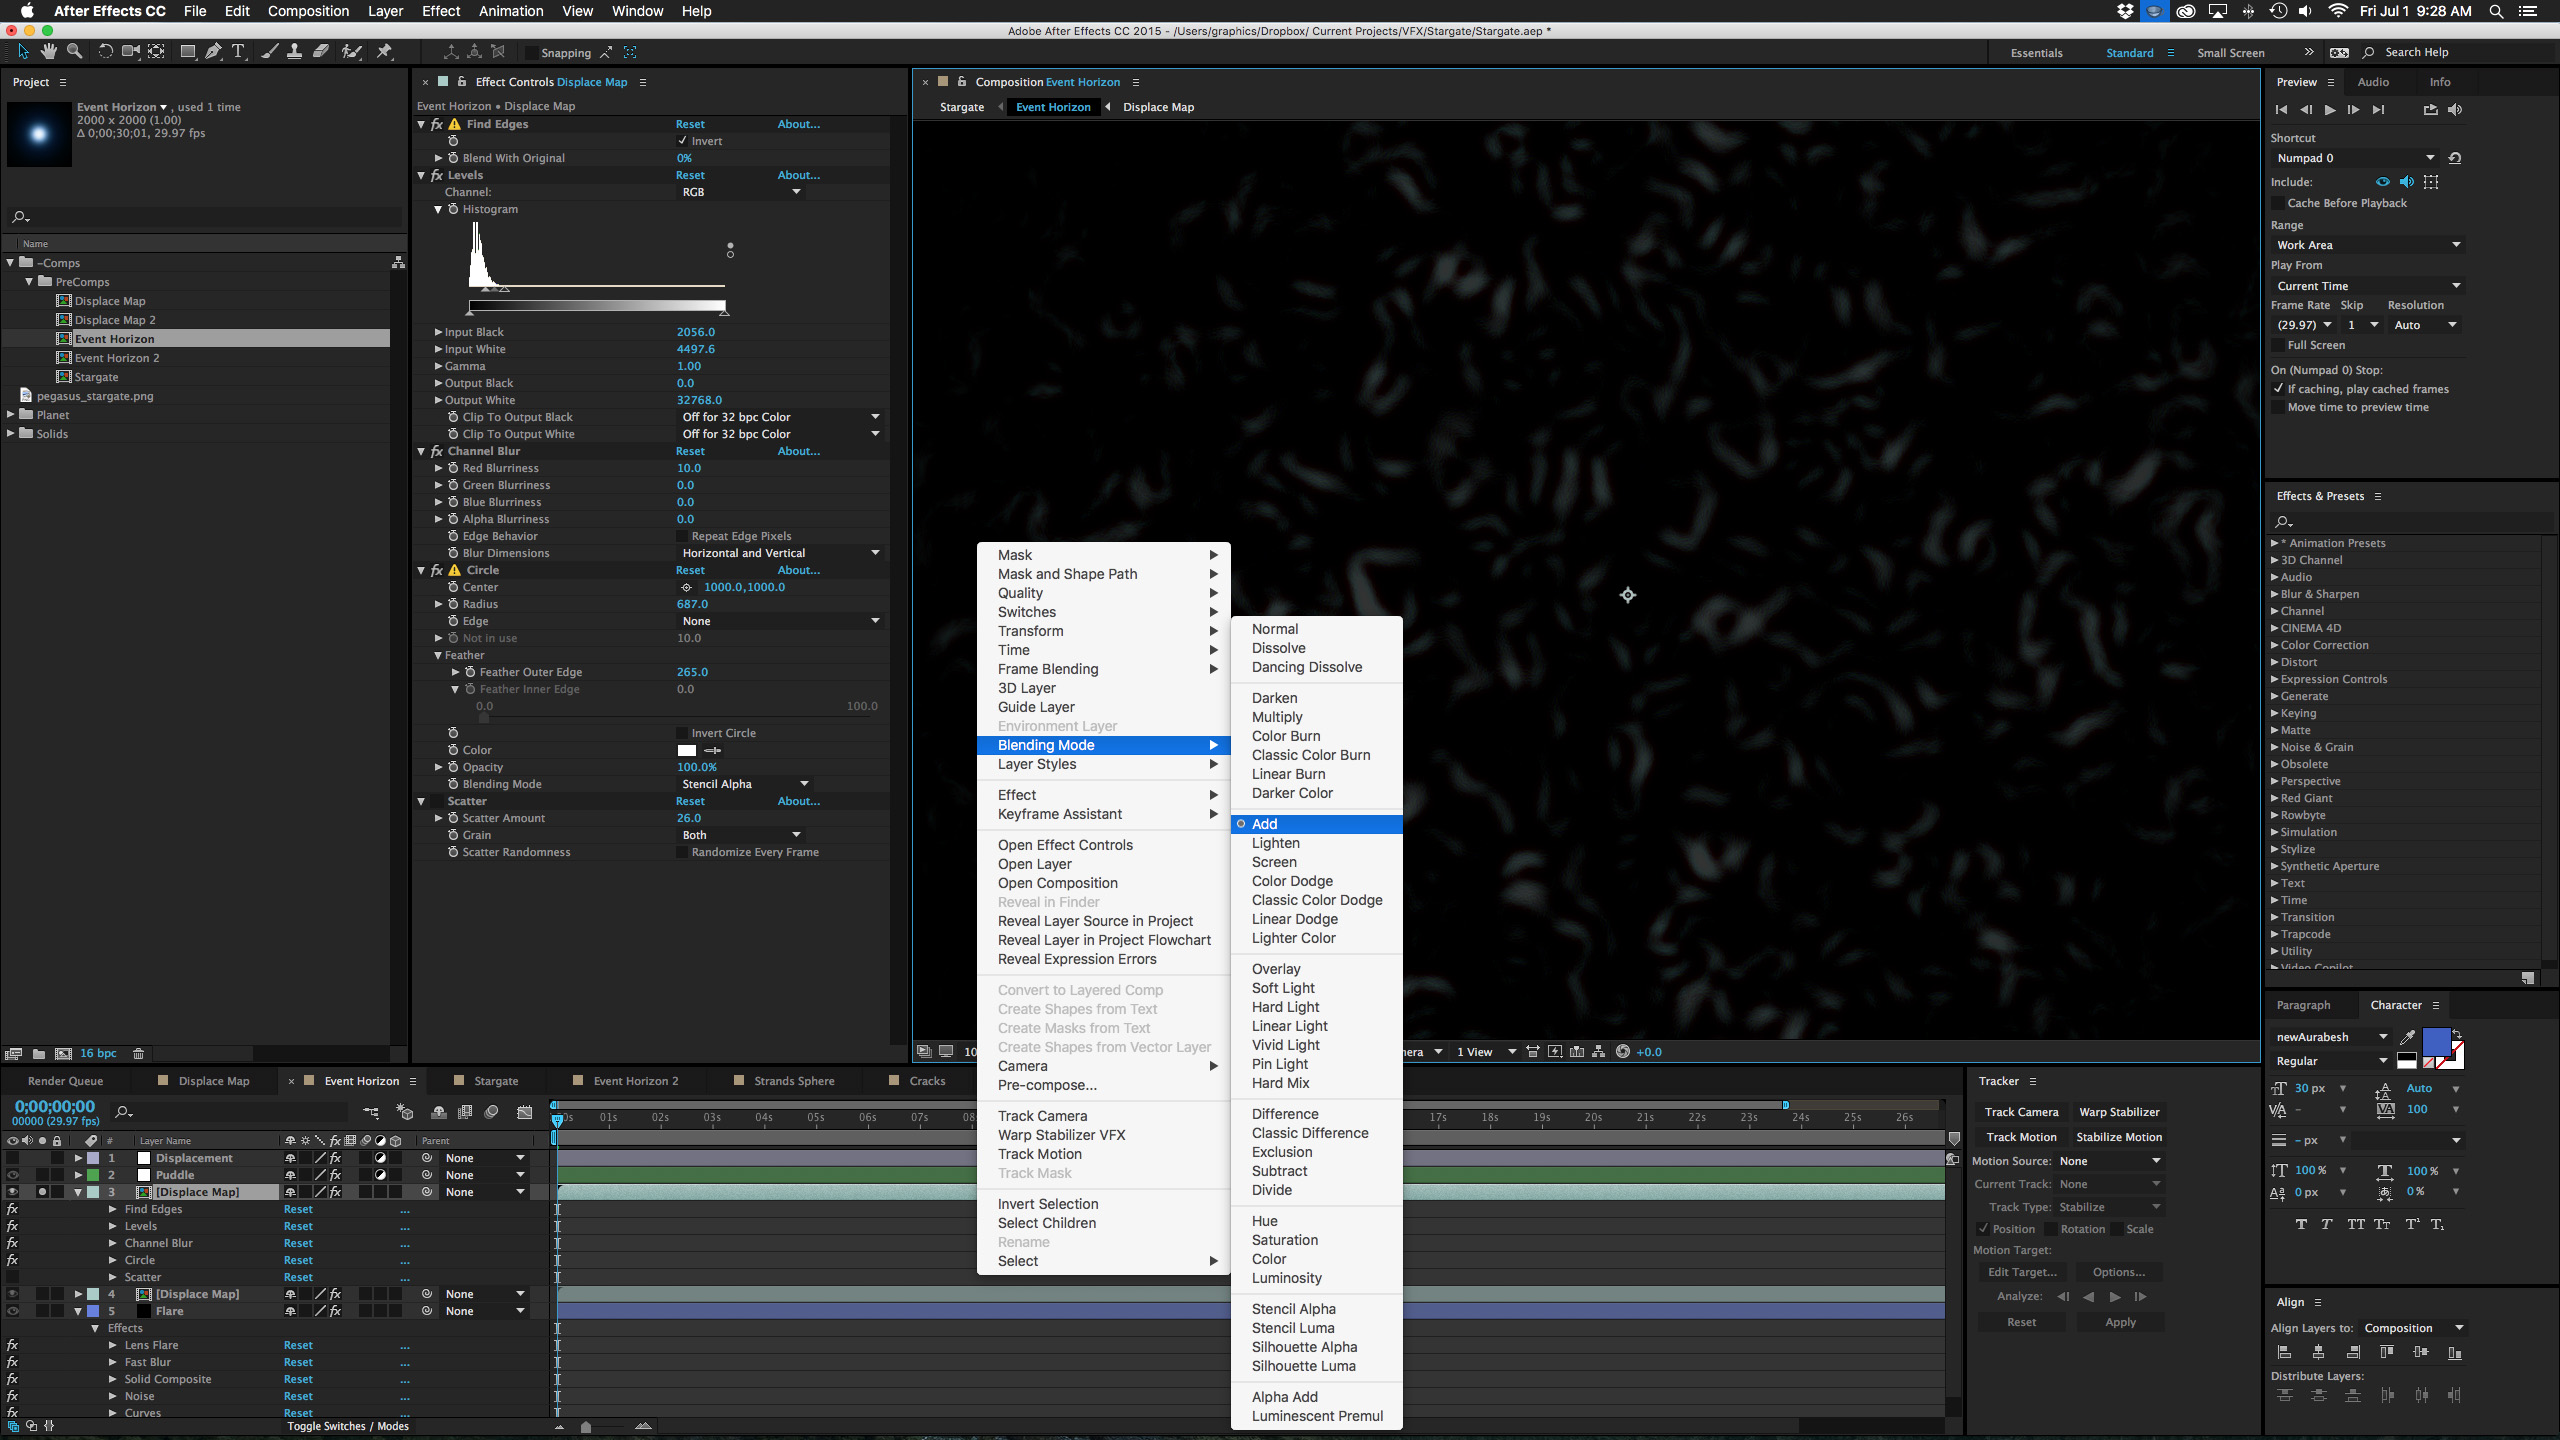Select the Type tool

(x=238, y=52)
